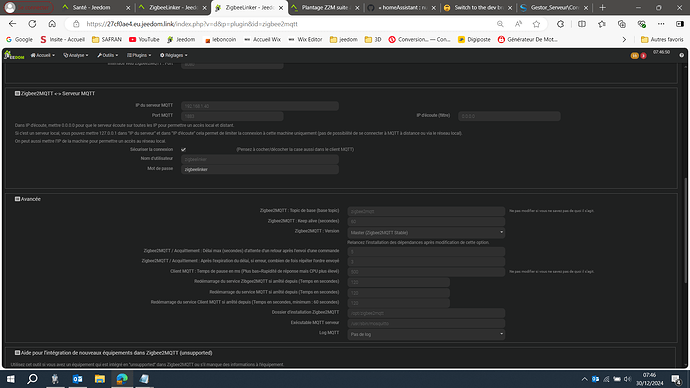Open the Log MQTT dropdown
This screenshot has width=690, height=388.
pyautogui.click(x=426, y=334)
